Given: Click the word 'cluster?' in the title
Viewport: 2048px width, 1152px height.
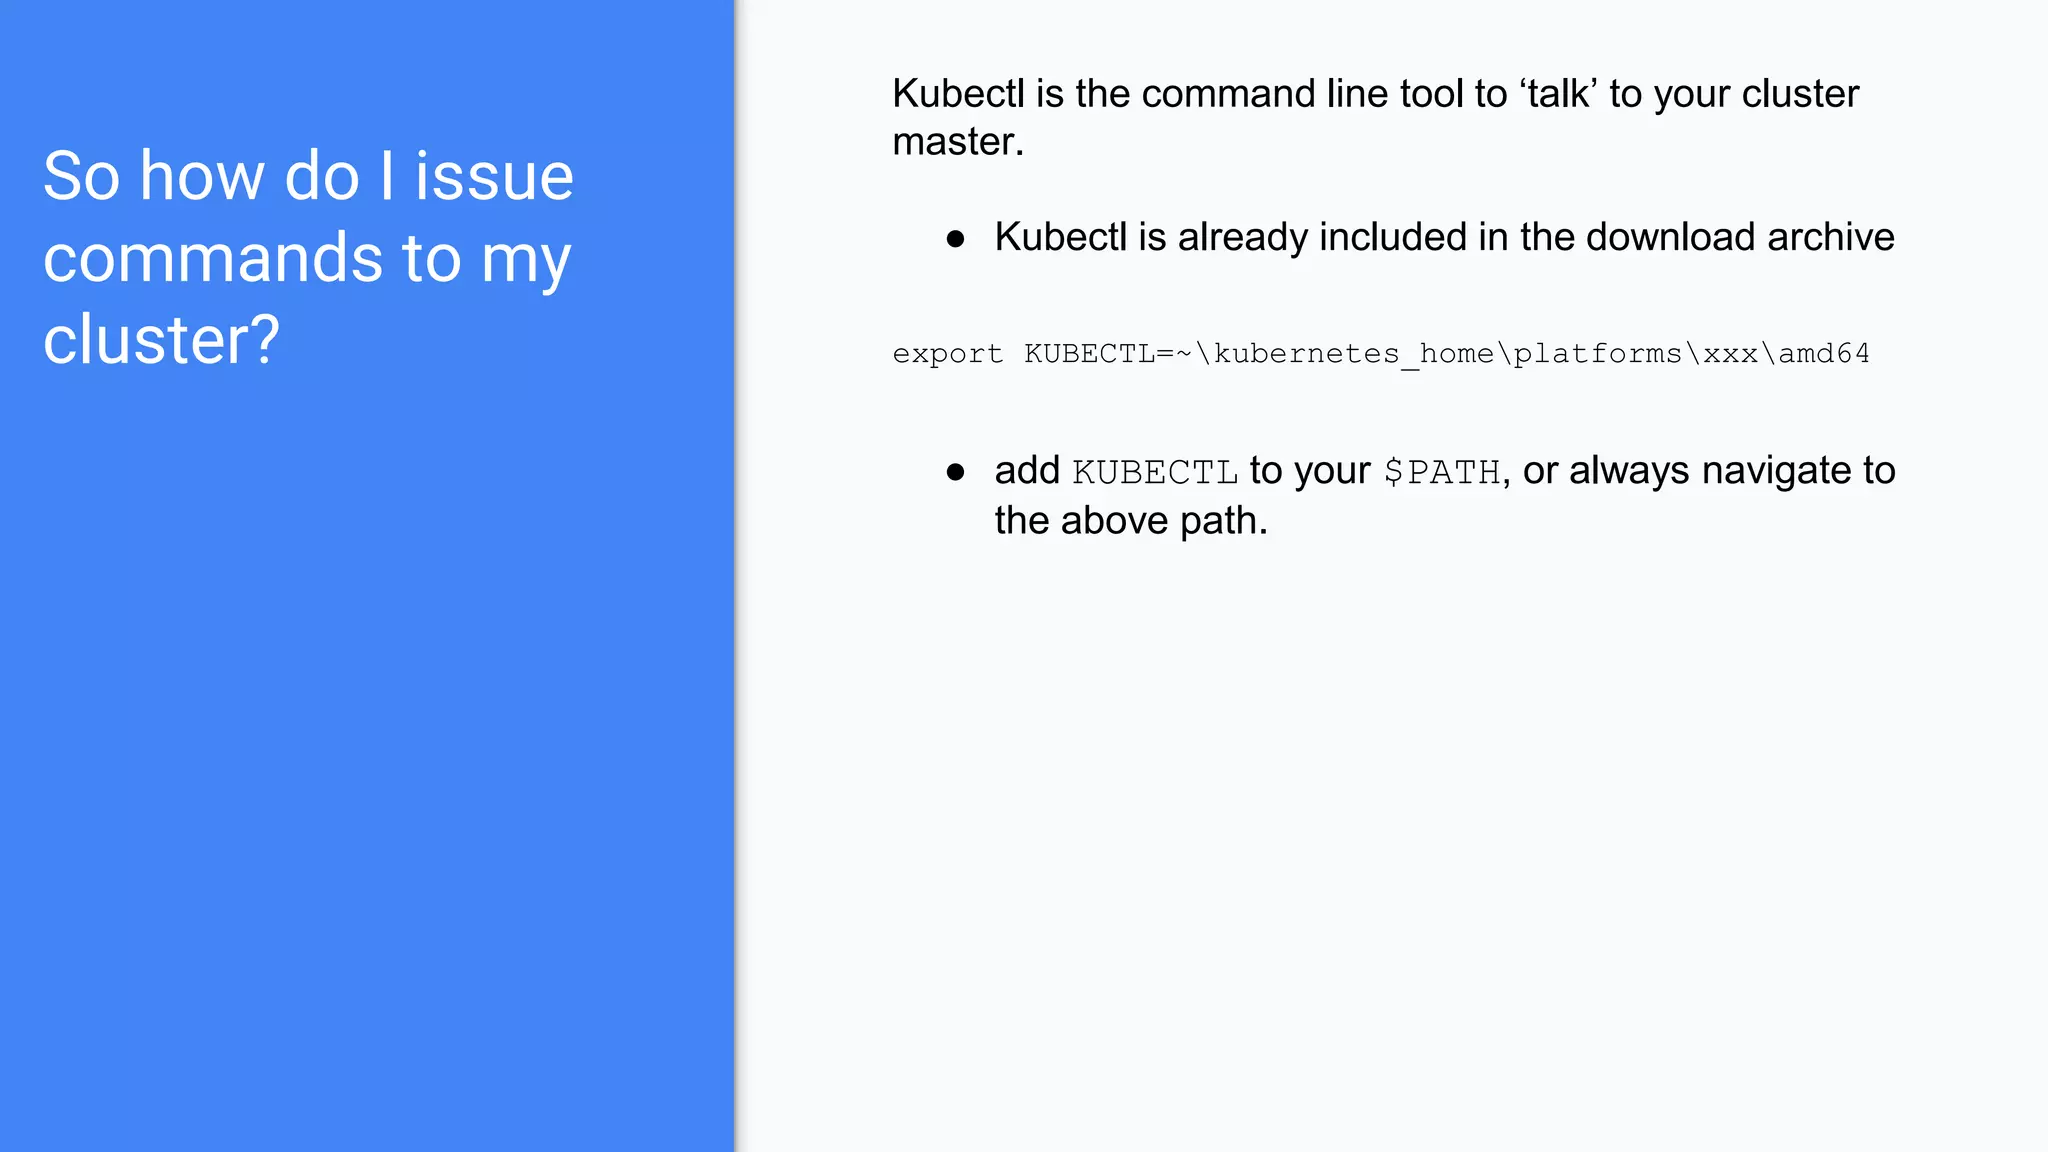Looking at the screenshot, I should [161, 340].
